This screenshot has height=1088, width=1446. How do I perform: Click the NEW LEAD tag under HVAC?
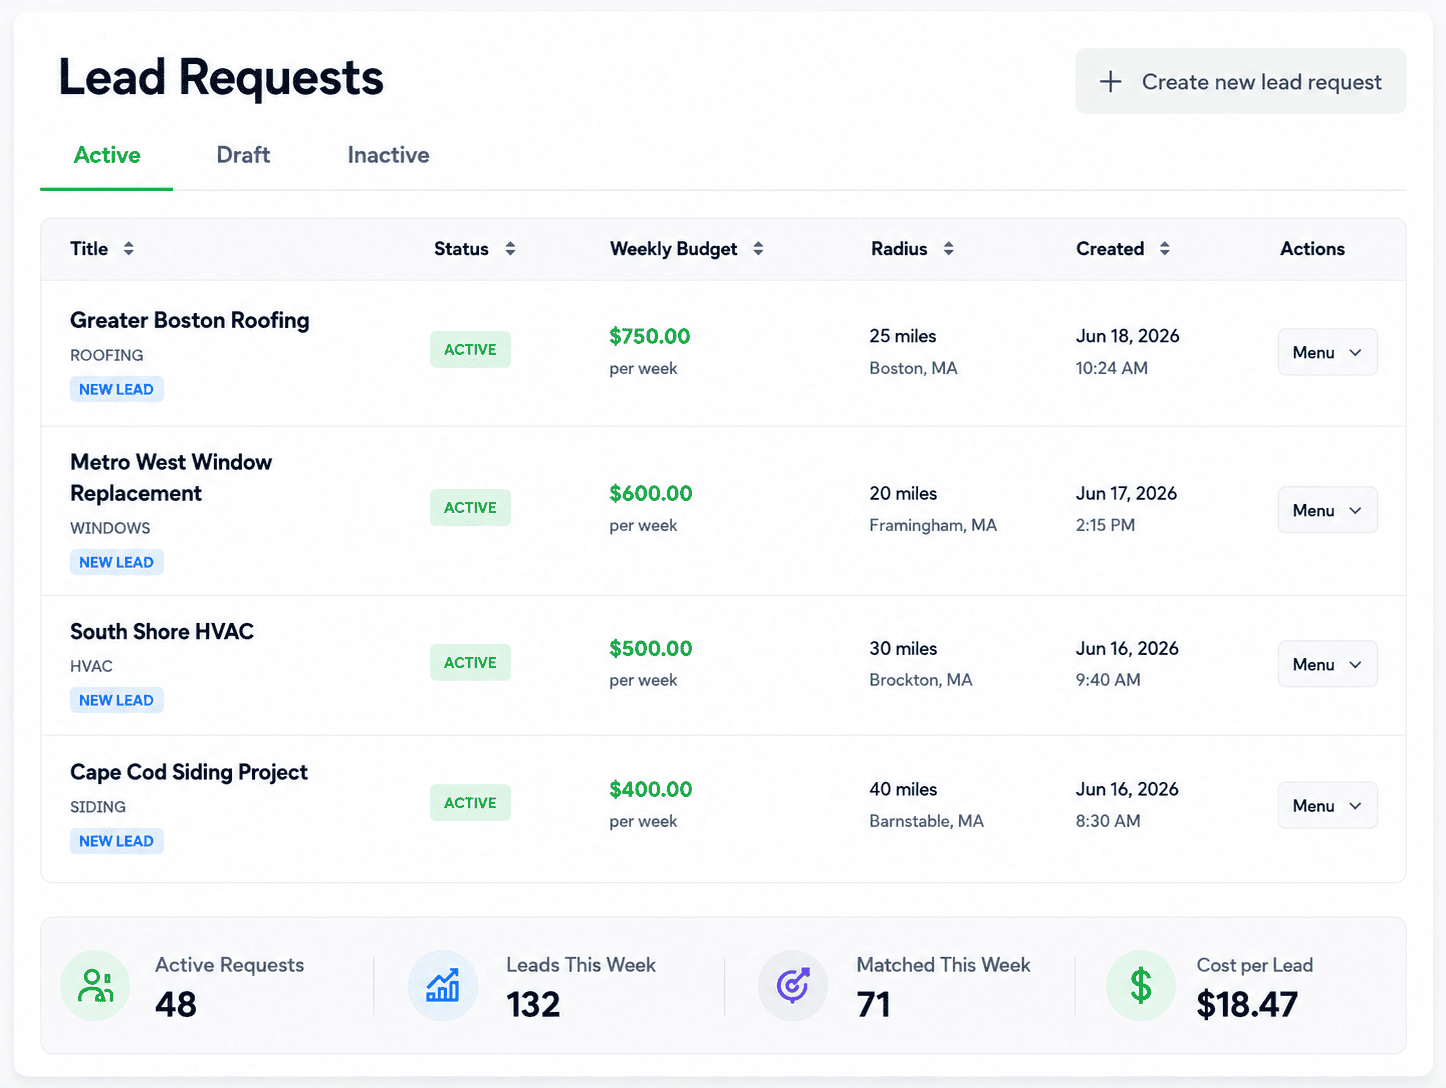[116, 700]
